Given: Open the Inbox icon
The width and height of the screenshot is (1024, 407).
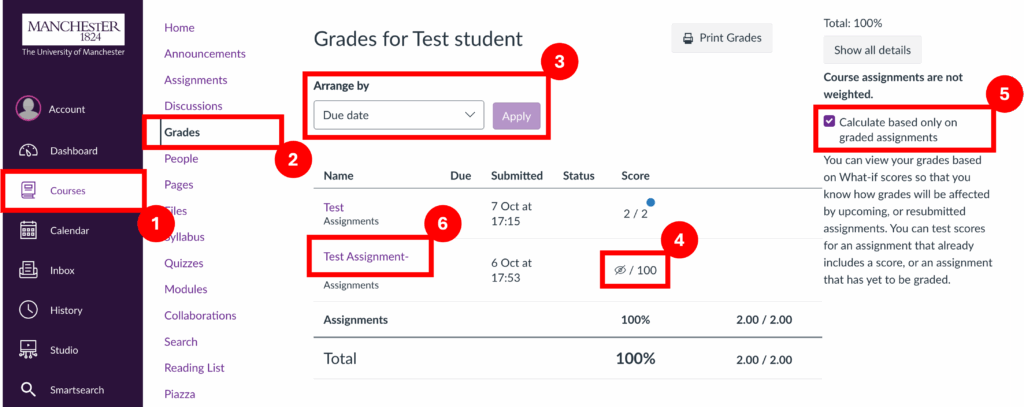Looking at the screenshot, I should pyautogui.click(x=28, y=270).
